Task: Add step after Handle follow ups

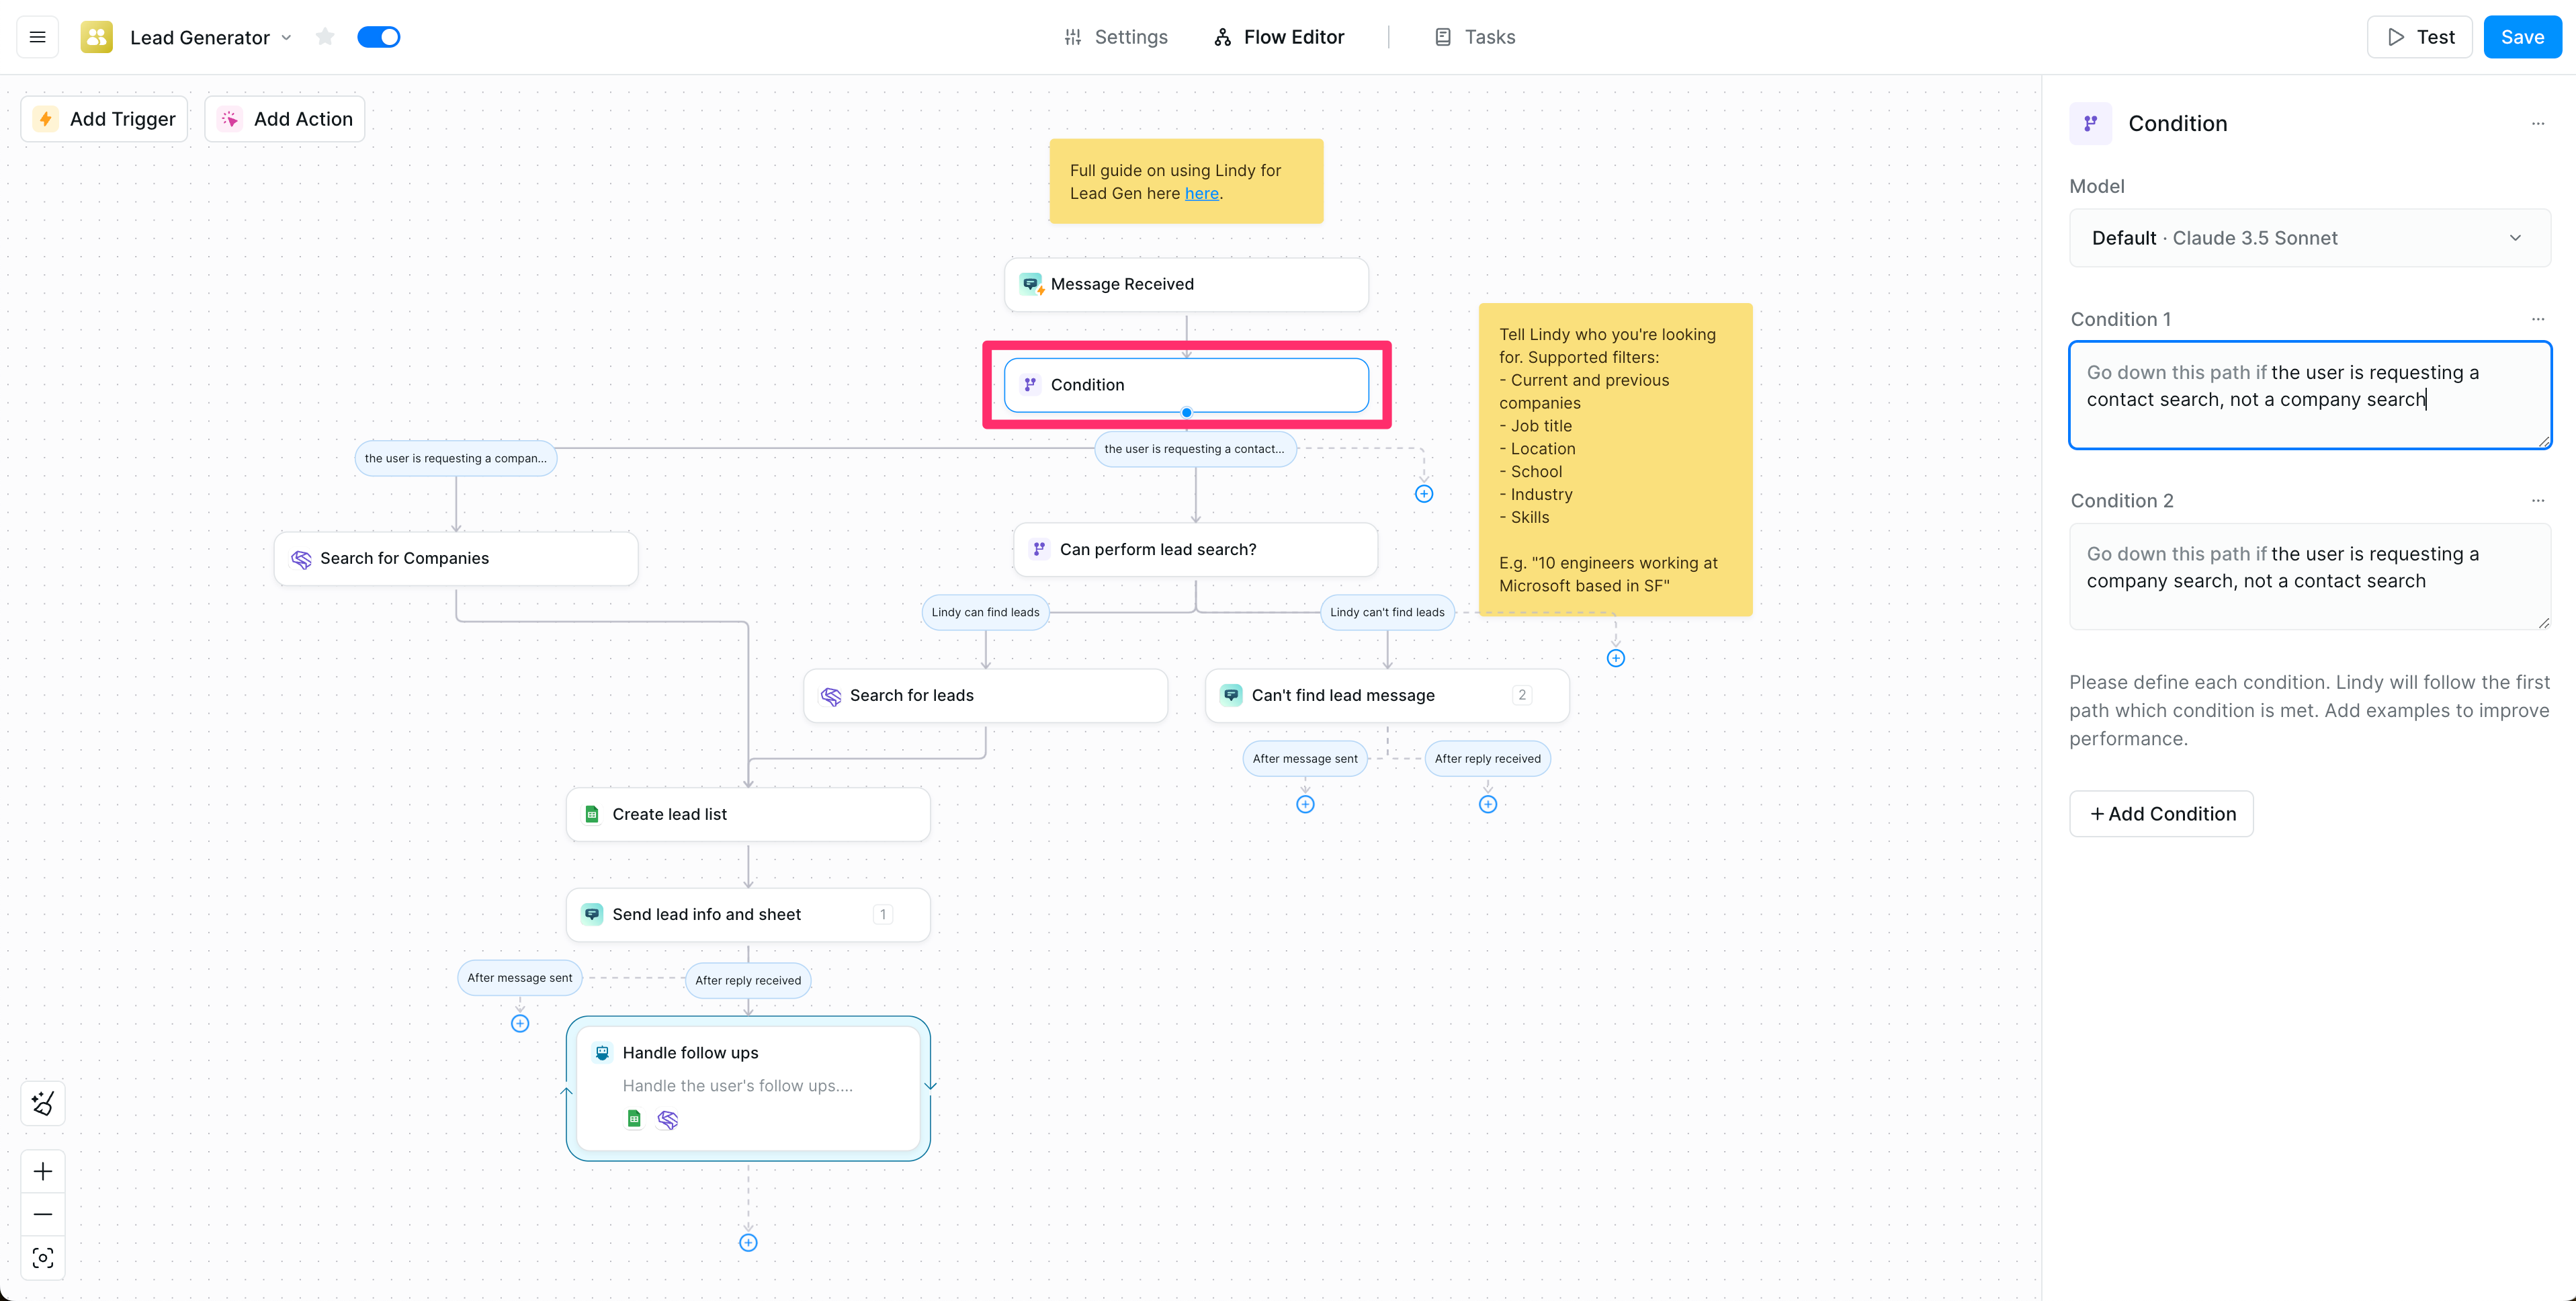Action: click(748, 1242)
